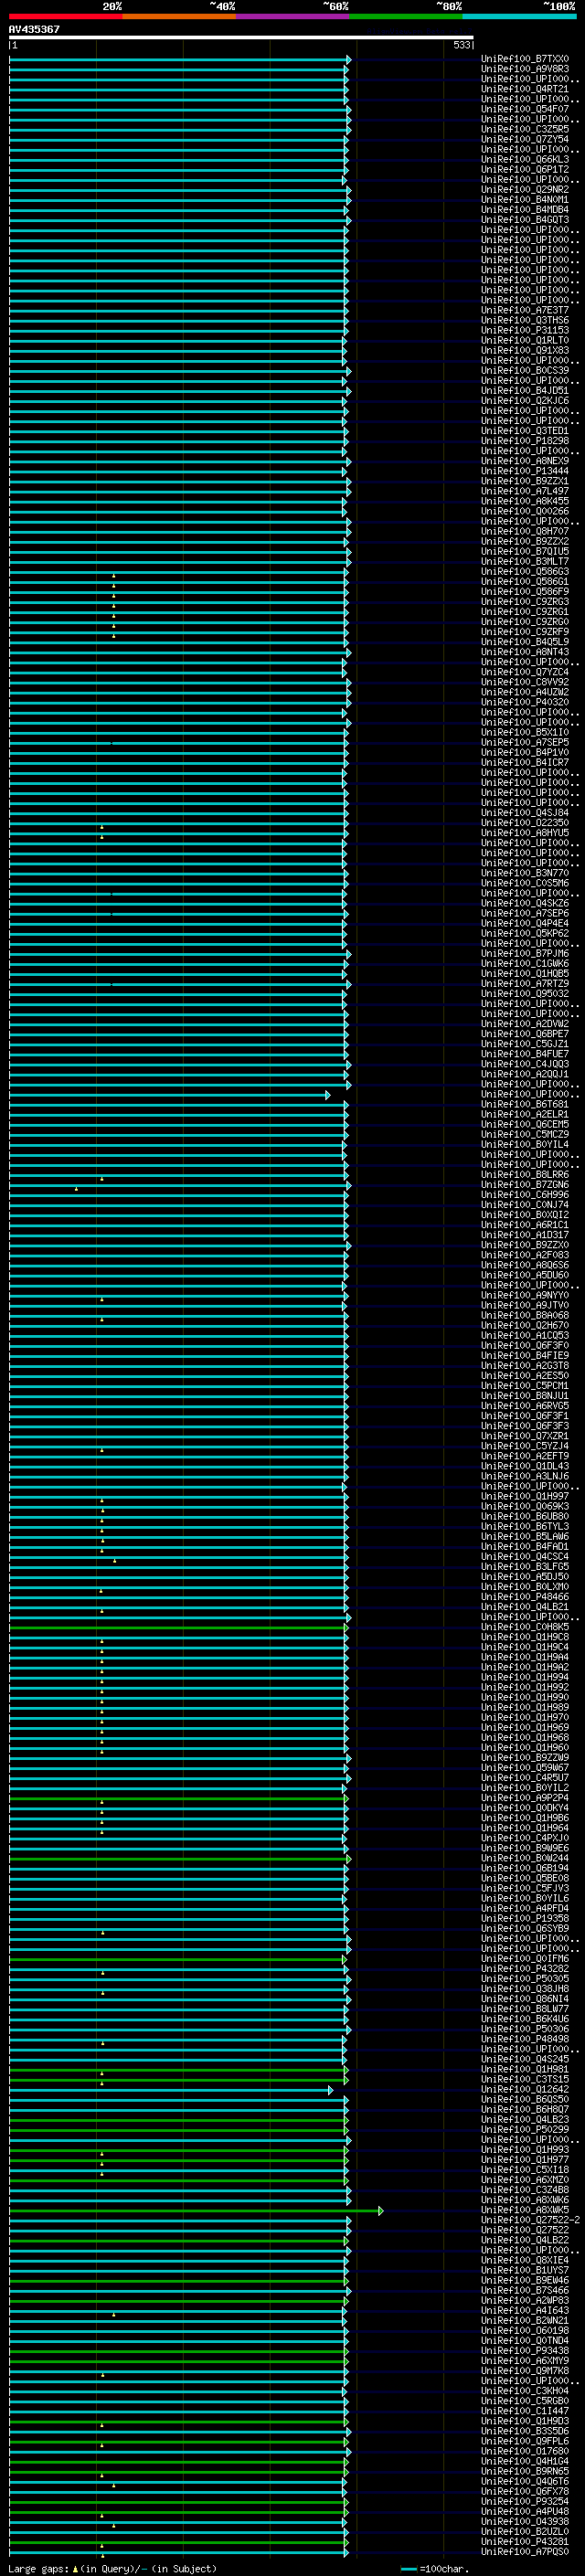Select label UniRef100_B4N0M1

click(525, 200)
